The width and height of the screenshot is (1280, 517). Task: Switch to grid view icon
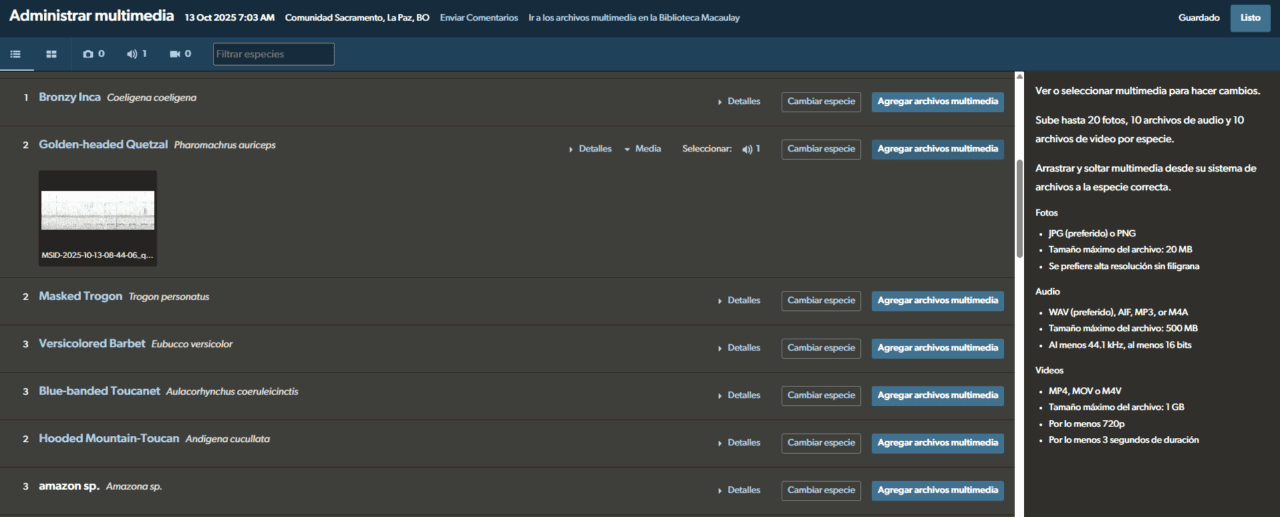[x=52, y=54]
